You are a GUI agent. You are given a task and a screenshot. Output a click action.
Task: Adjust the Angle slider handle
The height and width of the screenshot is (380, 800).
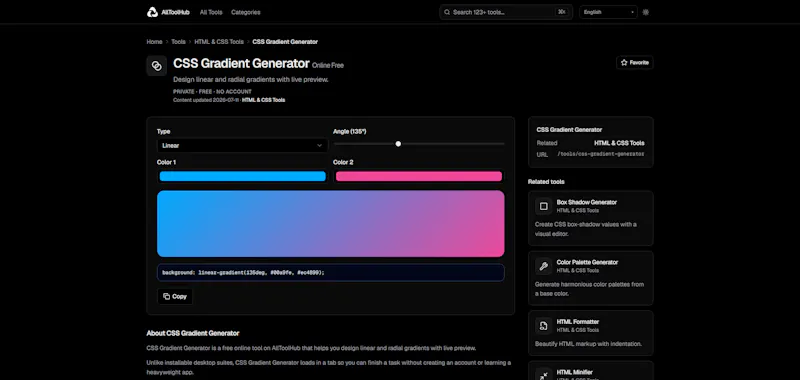pyautogui.click(x=398, y=144)
